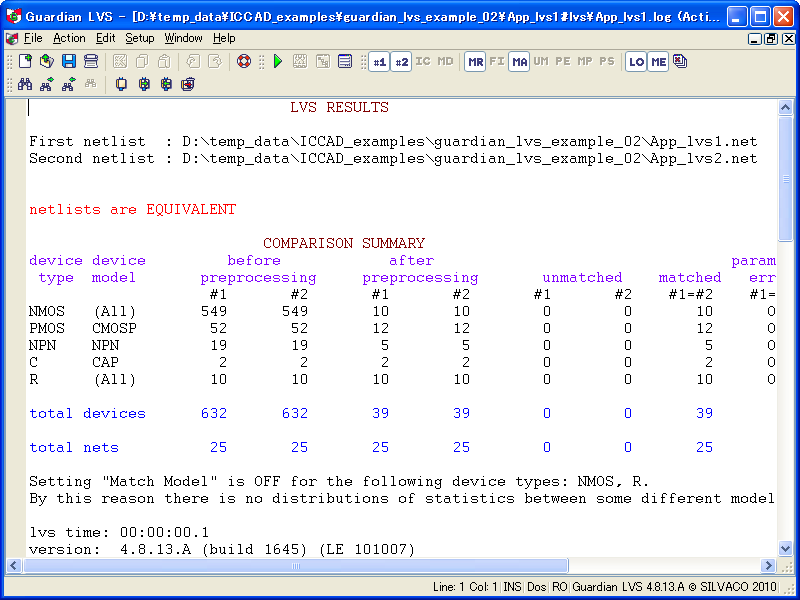Click the 'COMPARISON SUMMARY' heading
This screenshot has height=600, width=800.
344,243
